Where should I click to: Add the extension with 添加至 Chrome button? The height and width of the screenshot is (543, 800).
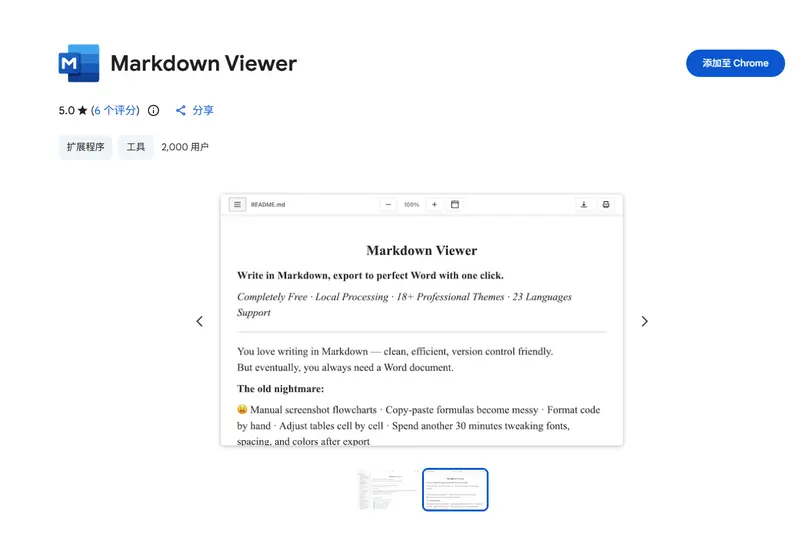pos(735,63)
